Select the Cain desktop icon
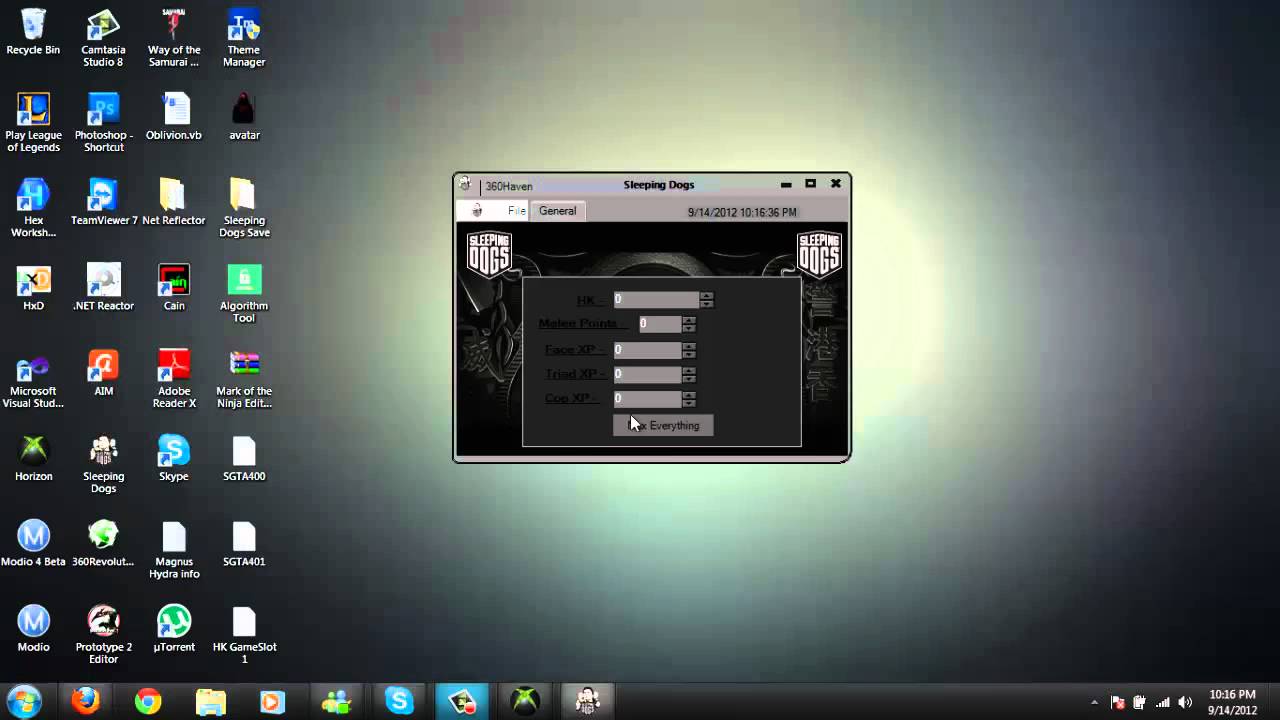 coord(174,288)
